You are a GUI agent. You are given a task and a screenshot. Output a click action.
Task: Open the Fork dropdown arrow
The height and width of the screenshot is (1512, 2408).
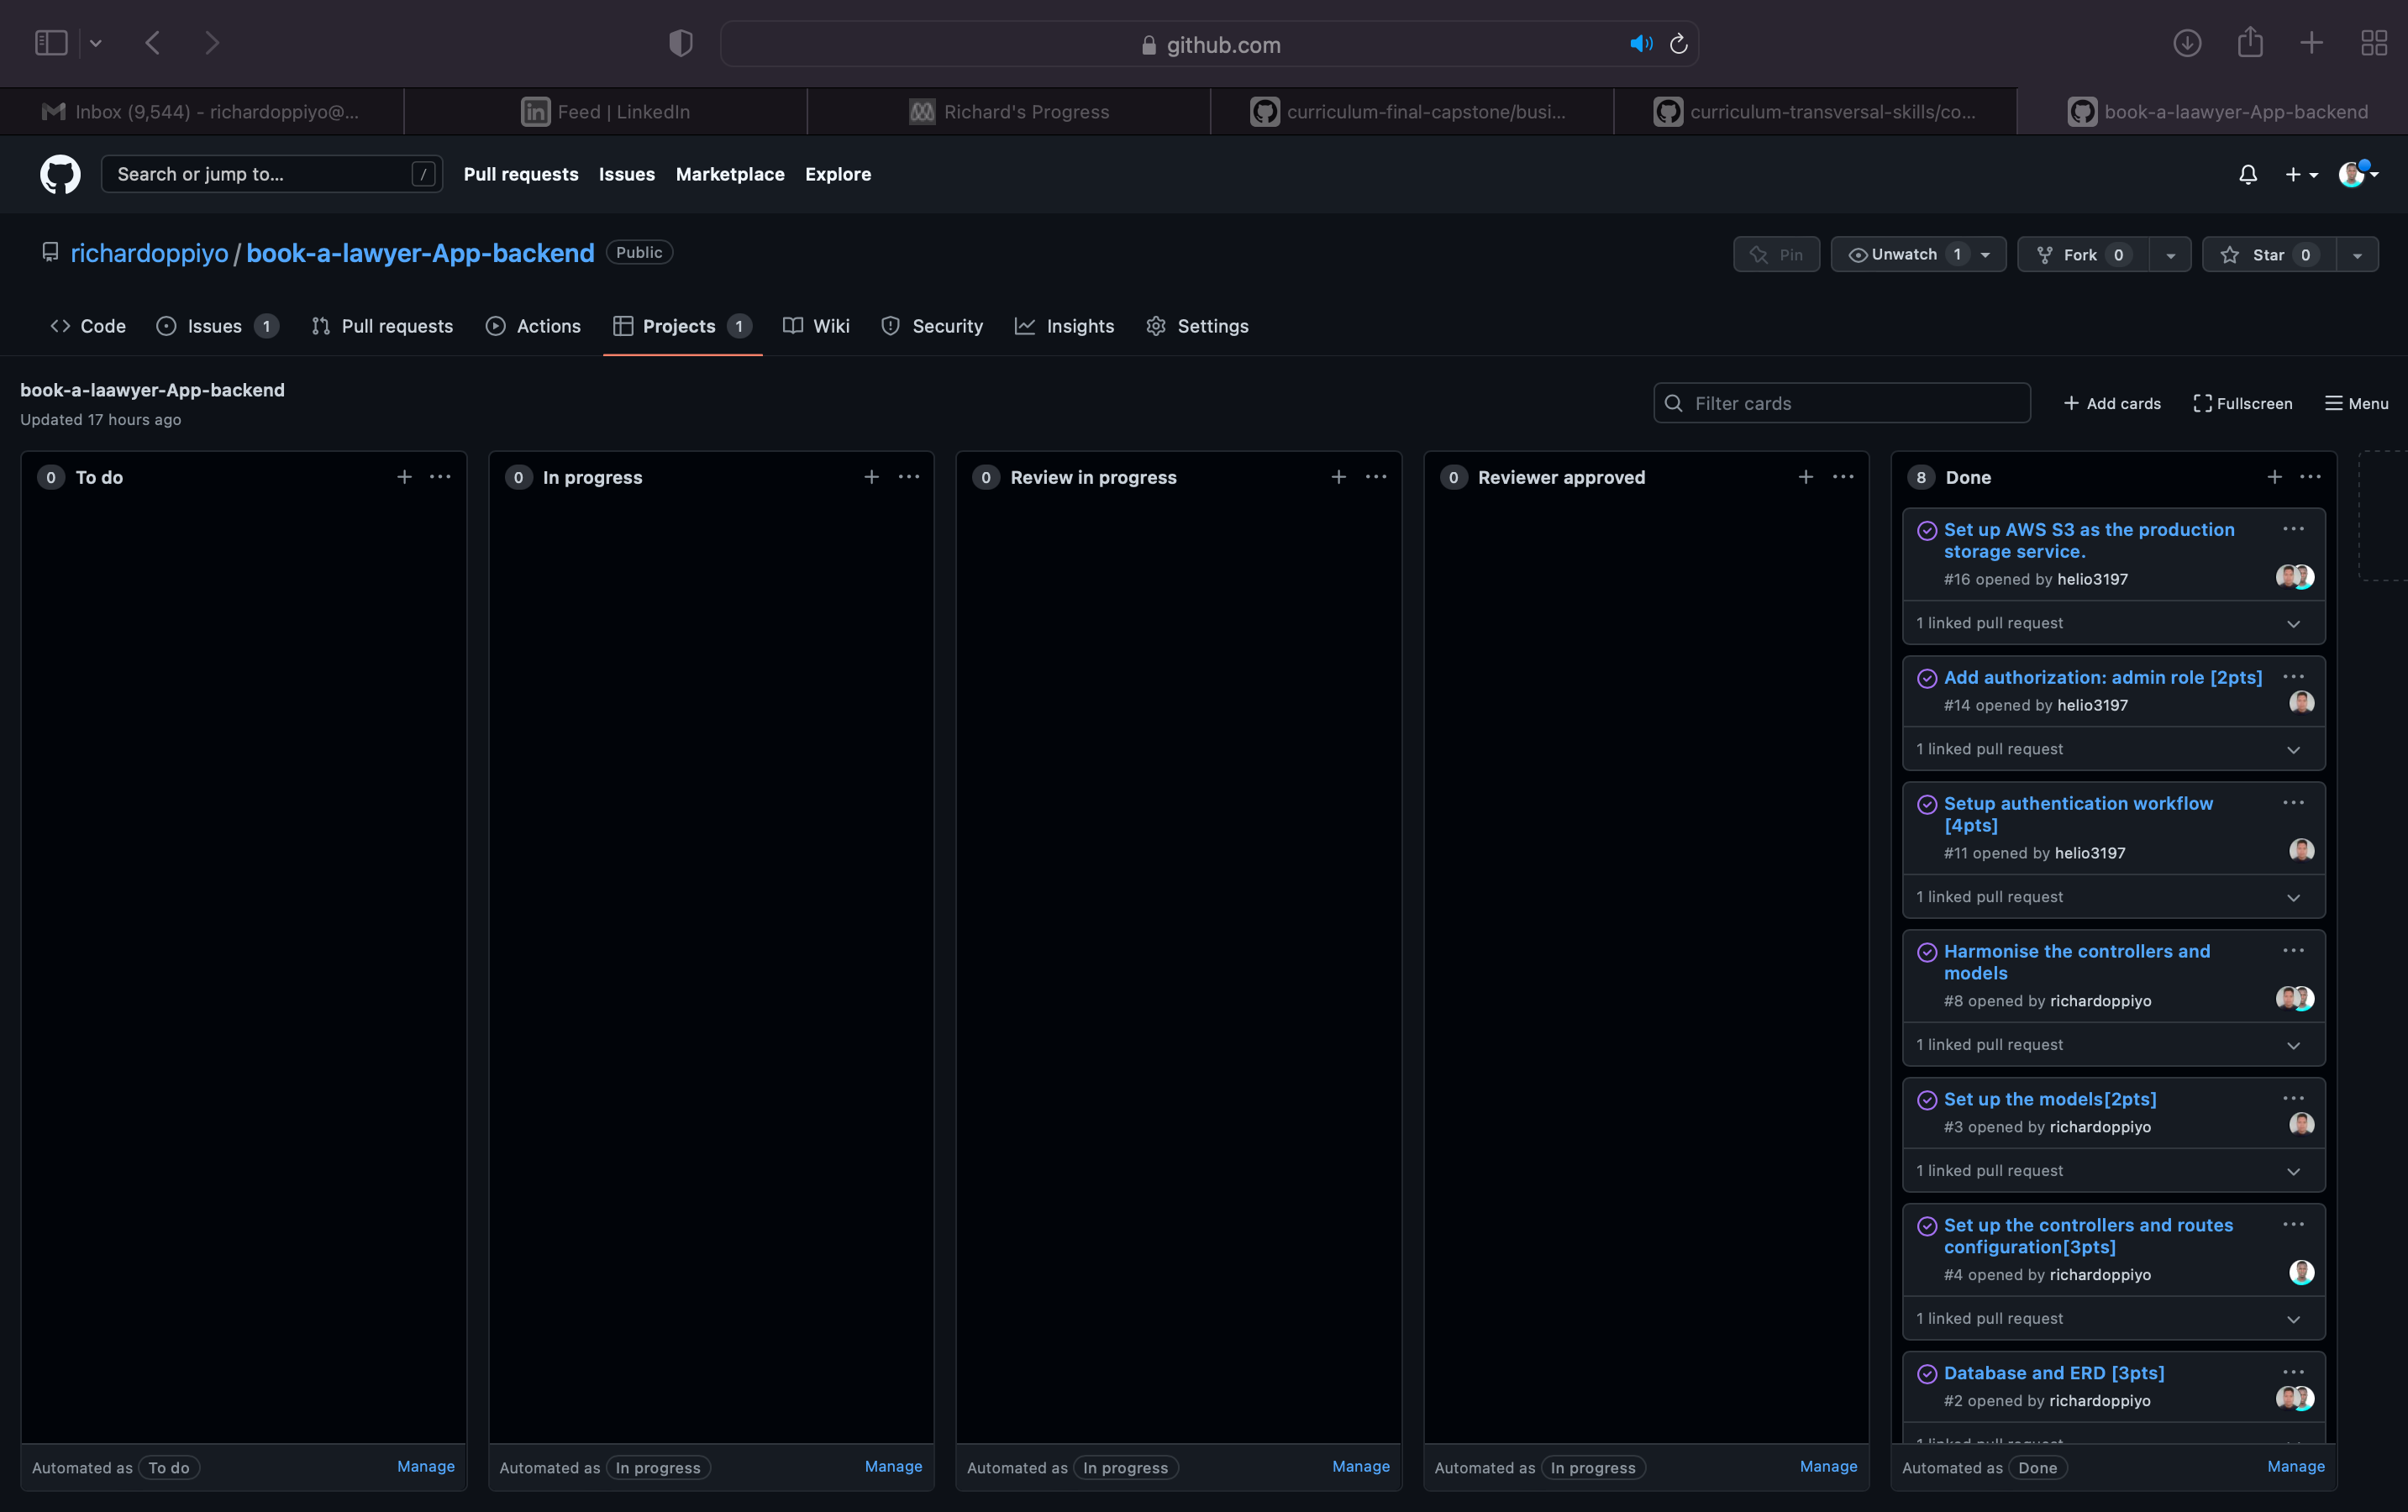coord(2170,255)
